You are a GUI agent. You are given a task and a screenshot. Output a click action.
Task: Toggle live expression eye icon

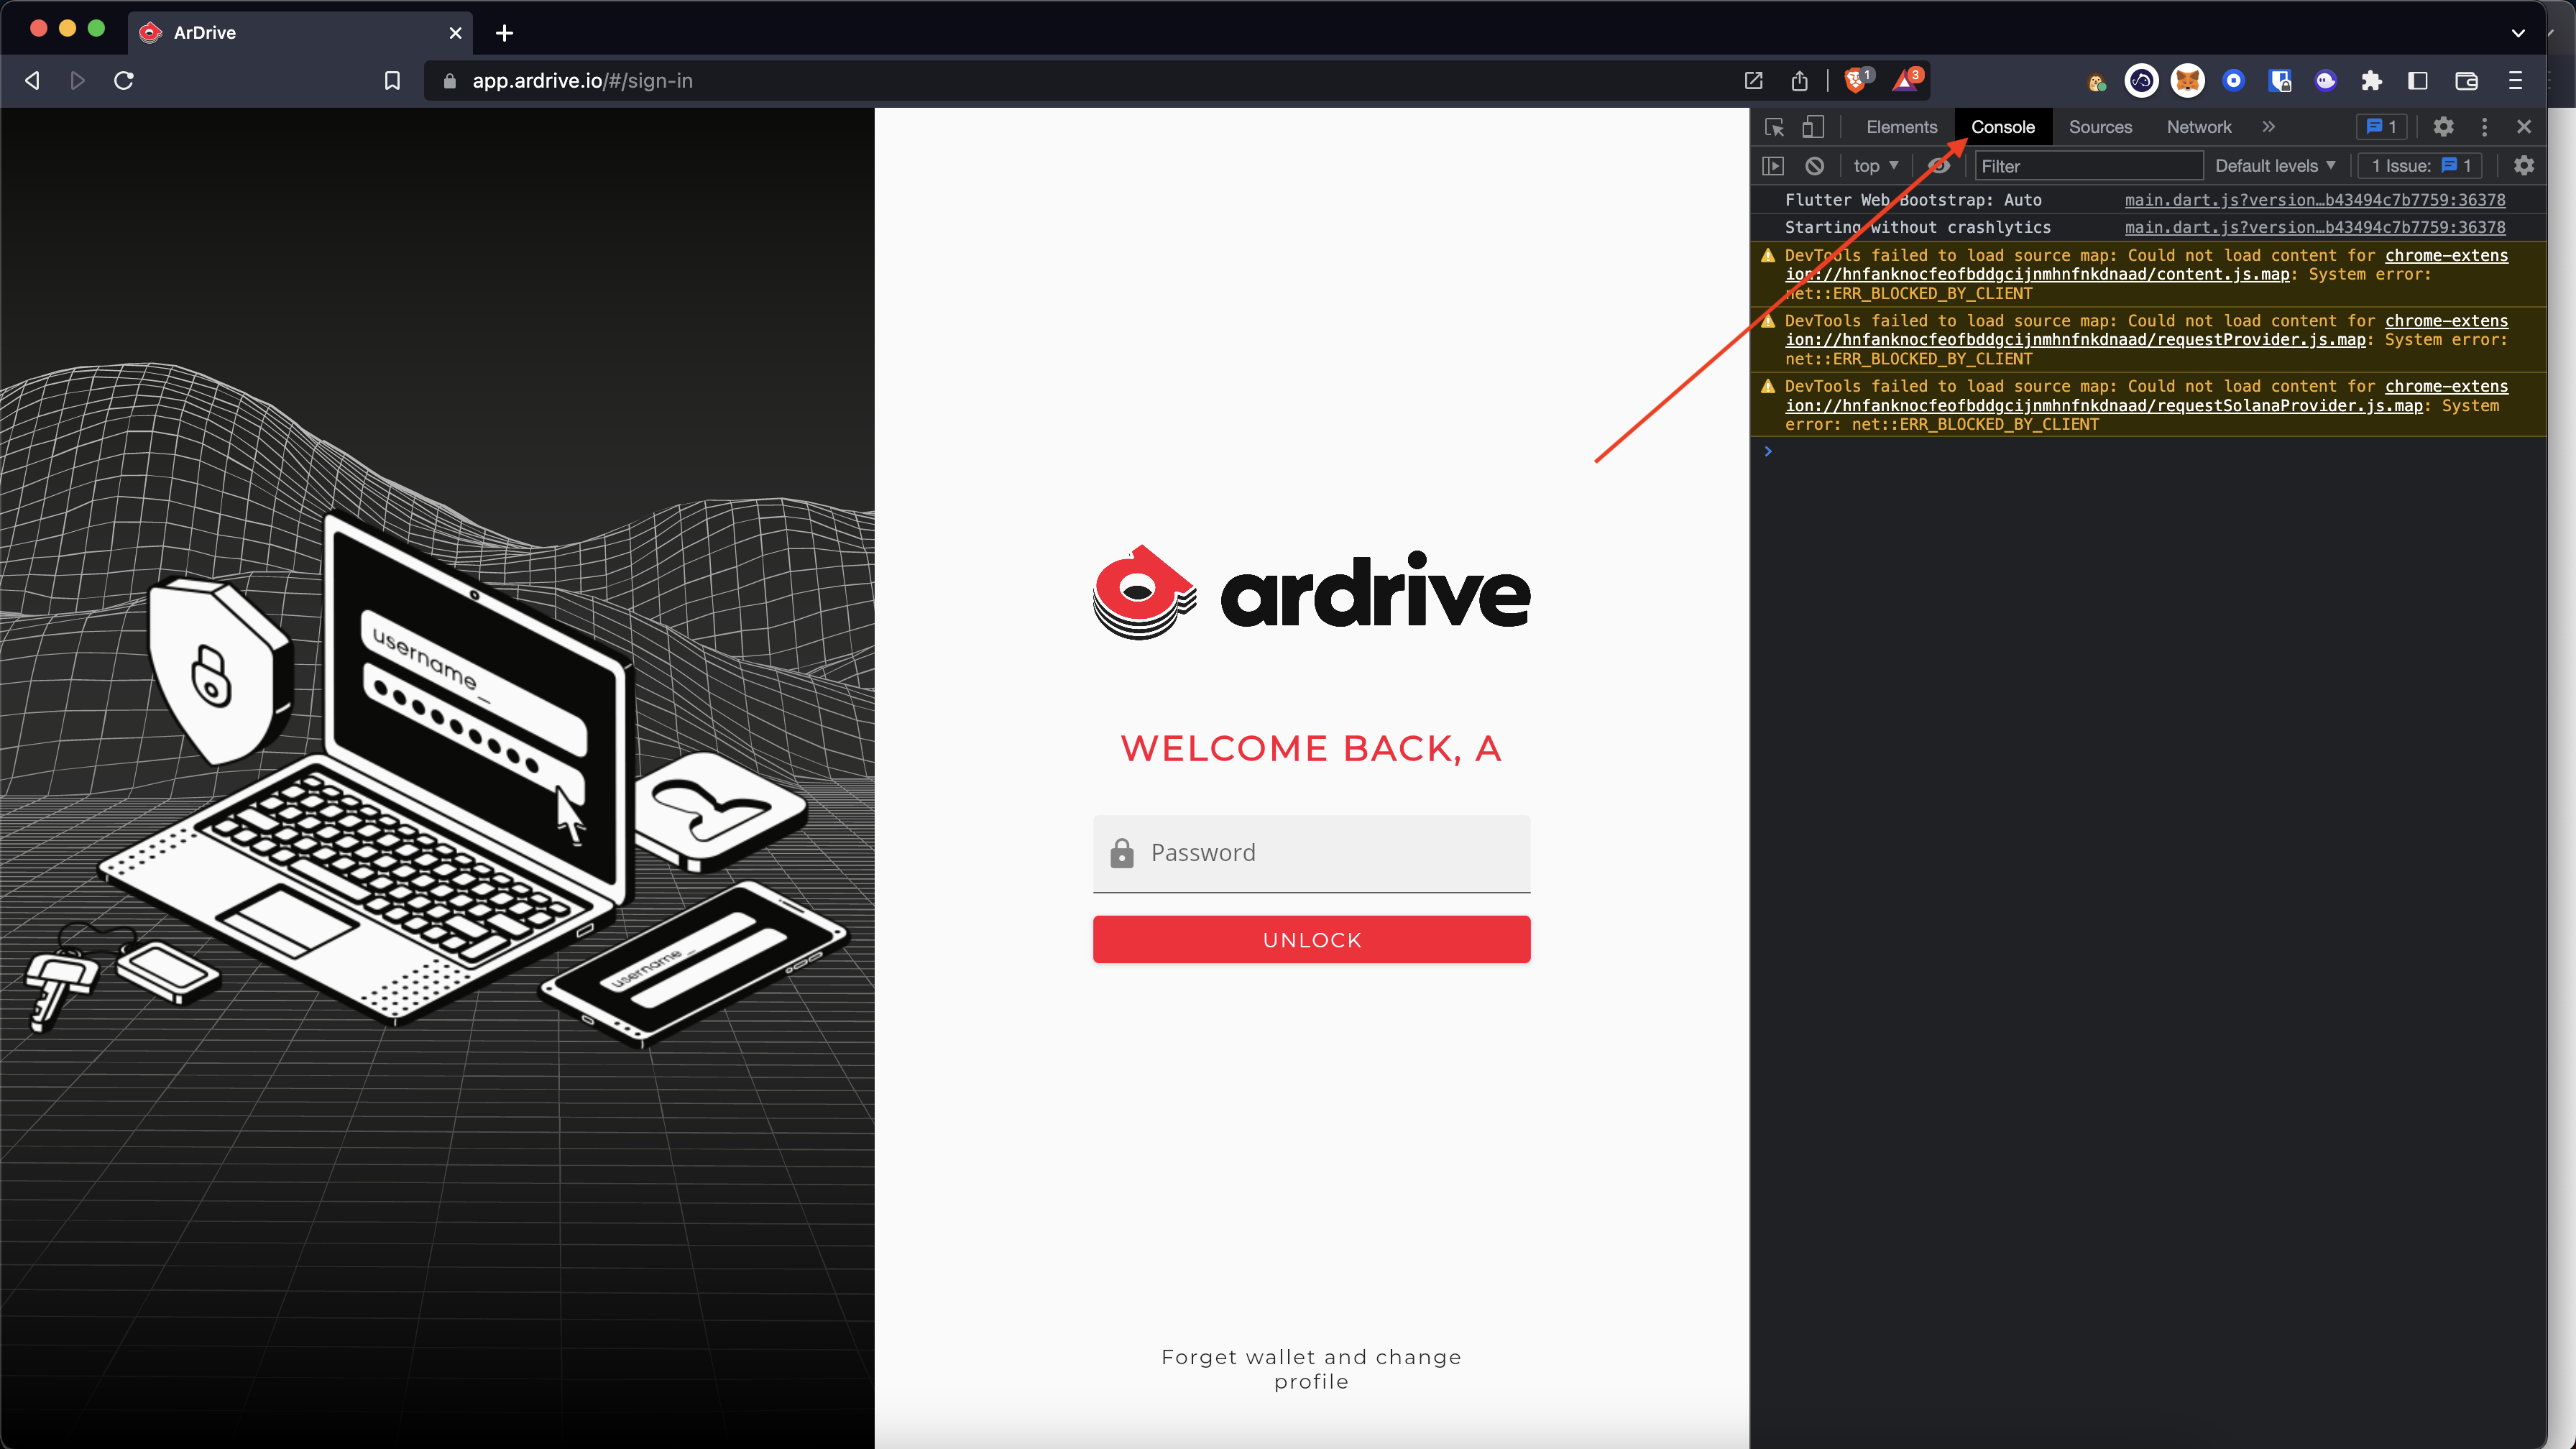pyautogui.click(x=1939, y=166)
